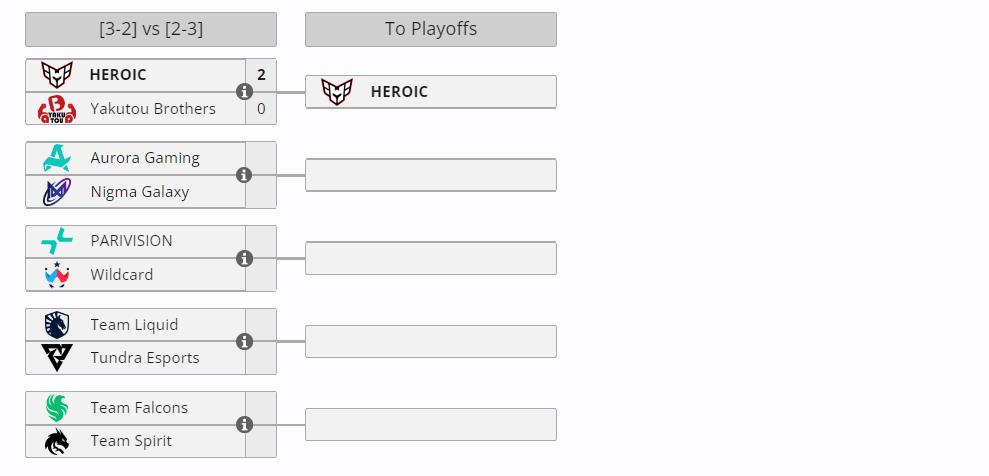Click the Nigma Galaxy team logo
This screenshot has height=476, width=989.
tap(57, 192)
